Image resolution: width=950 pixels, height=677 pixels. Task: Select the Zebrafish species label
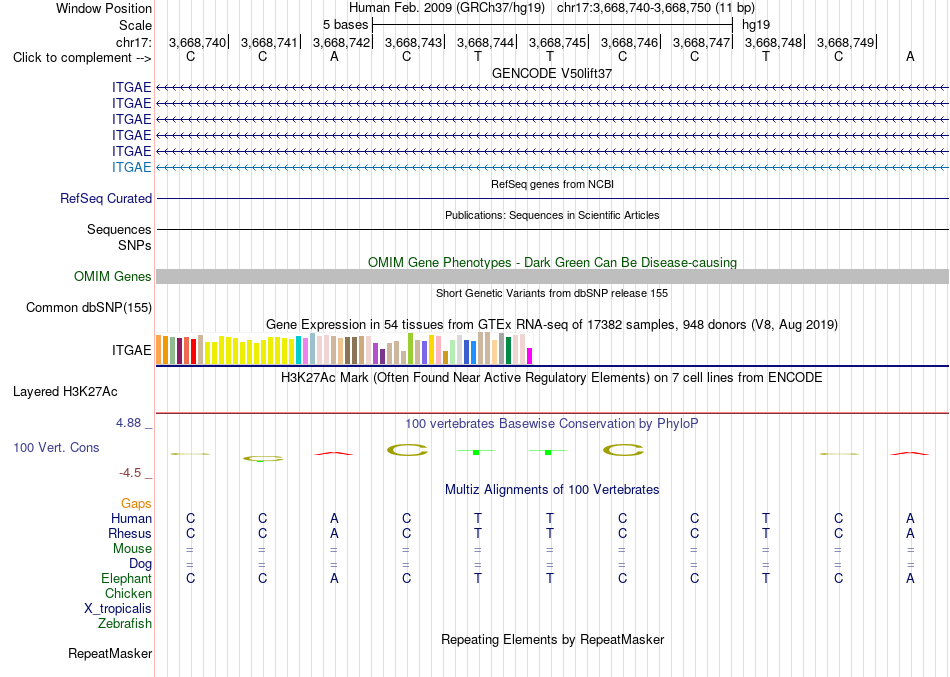point(125,623)
